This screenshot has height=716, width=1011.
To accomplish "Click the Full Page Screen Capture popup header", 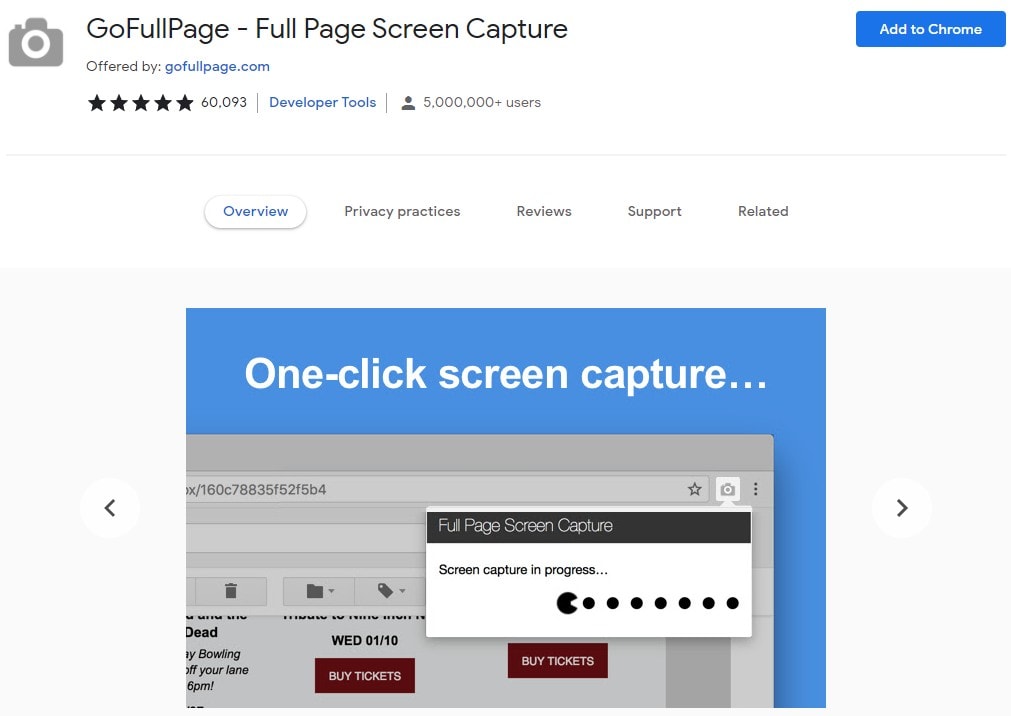I will coord(589,526).
